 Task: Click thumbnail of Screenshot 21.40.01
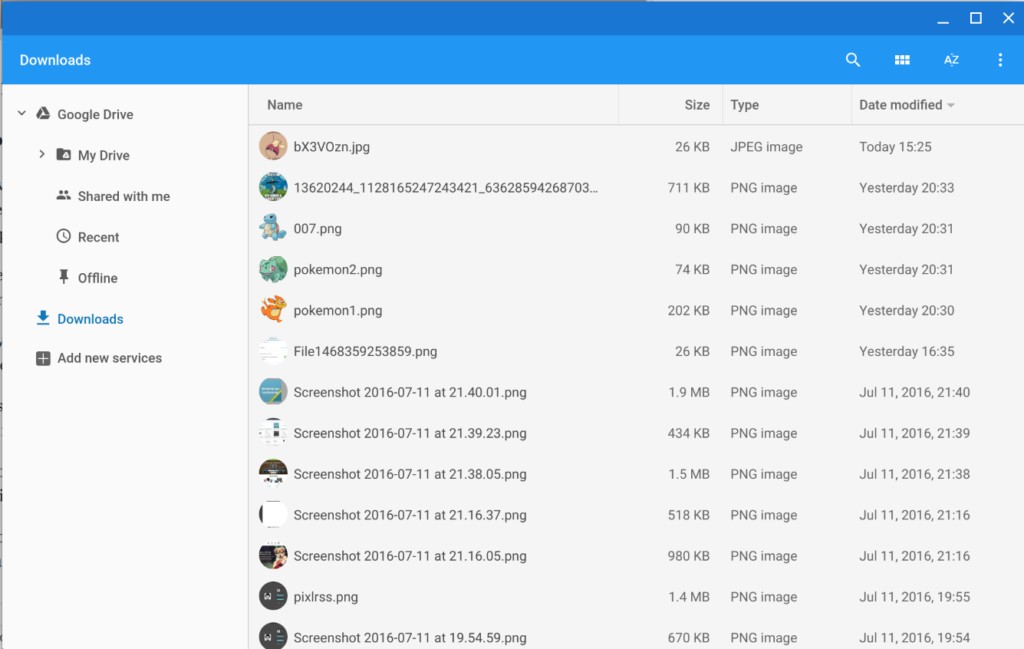click(x=273, y=392)
